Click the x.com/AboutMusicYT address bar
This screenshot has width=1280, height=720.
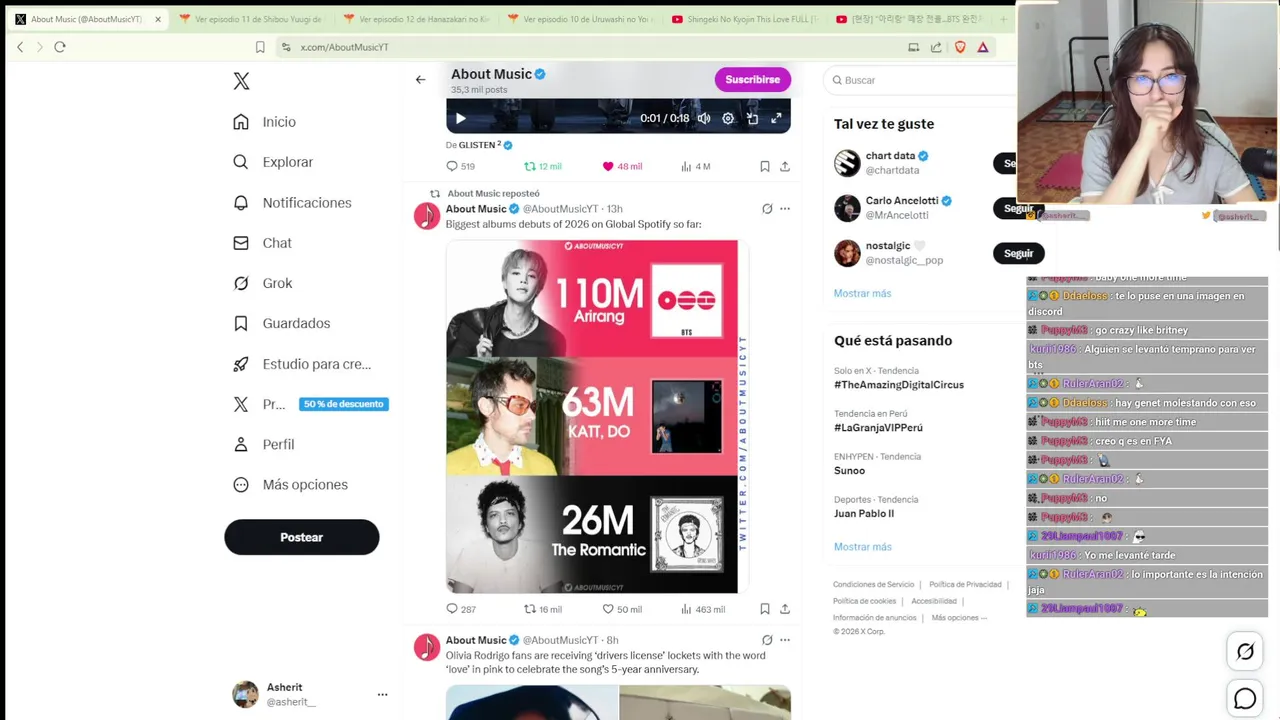(x=590, y=47)
